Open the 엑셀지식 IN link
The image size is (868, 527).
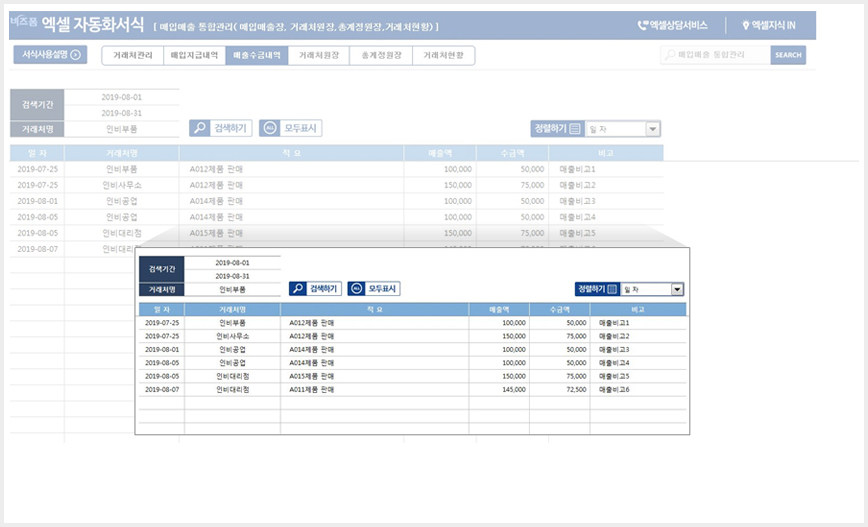pyautogui.click(x=768, y=25)
